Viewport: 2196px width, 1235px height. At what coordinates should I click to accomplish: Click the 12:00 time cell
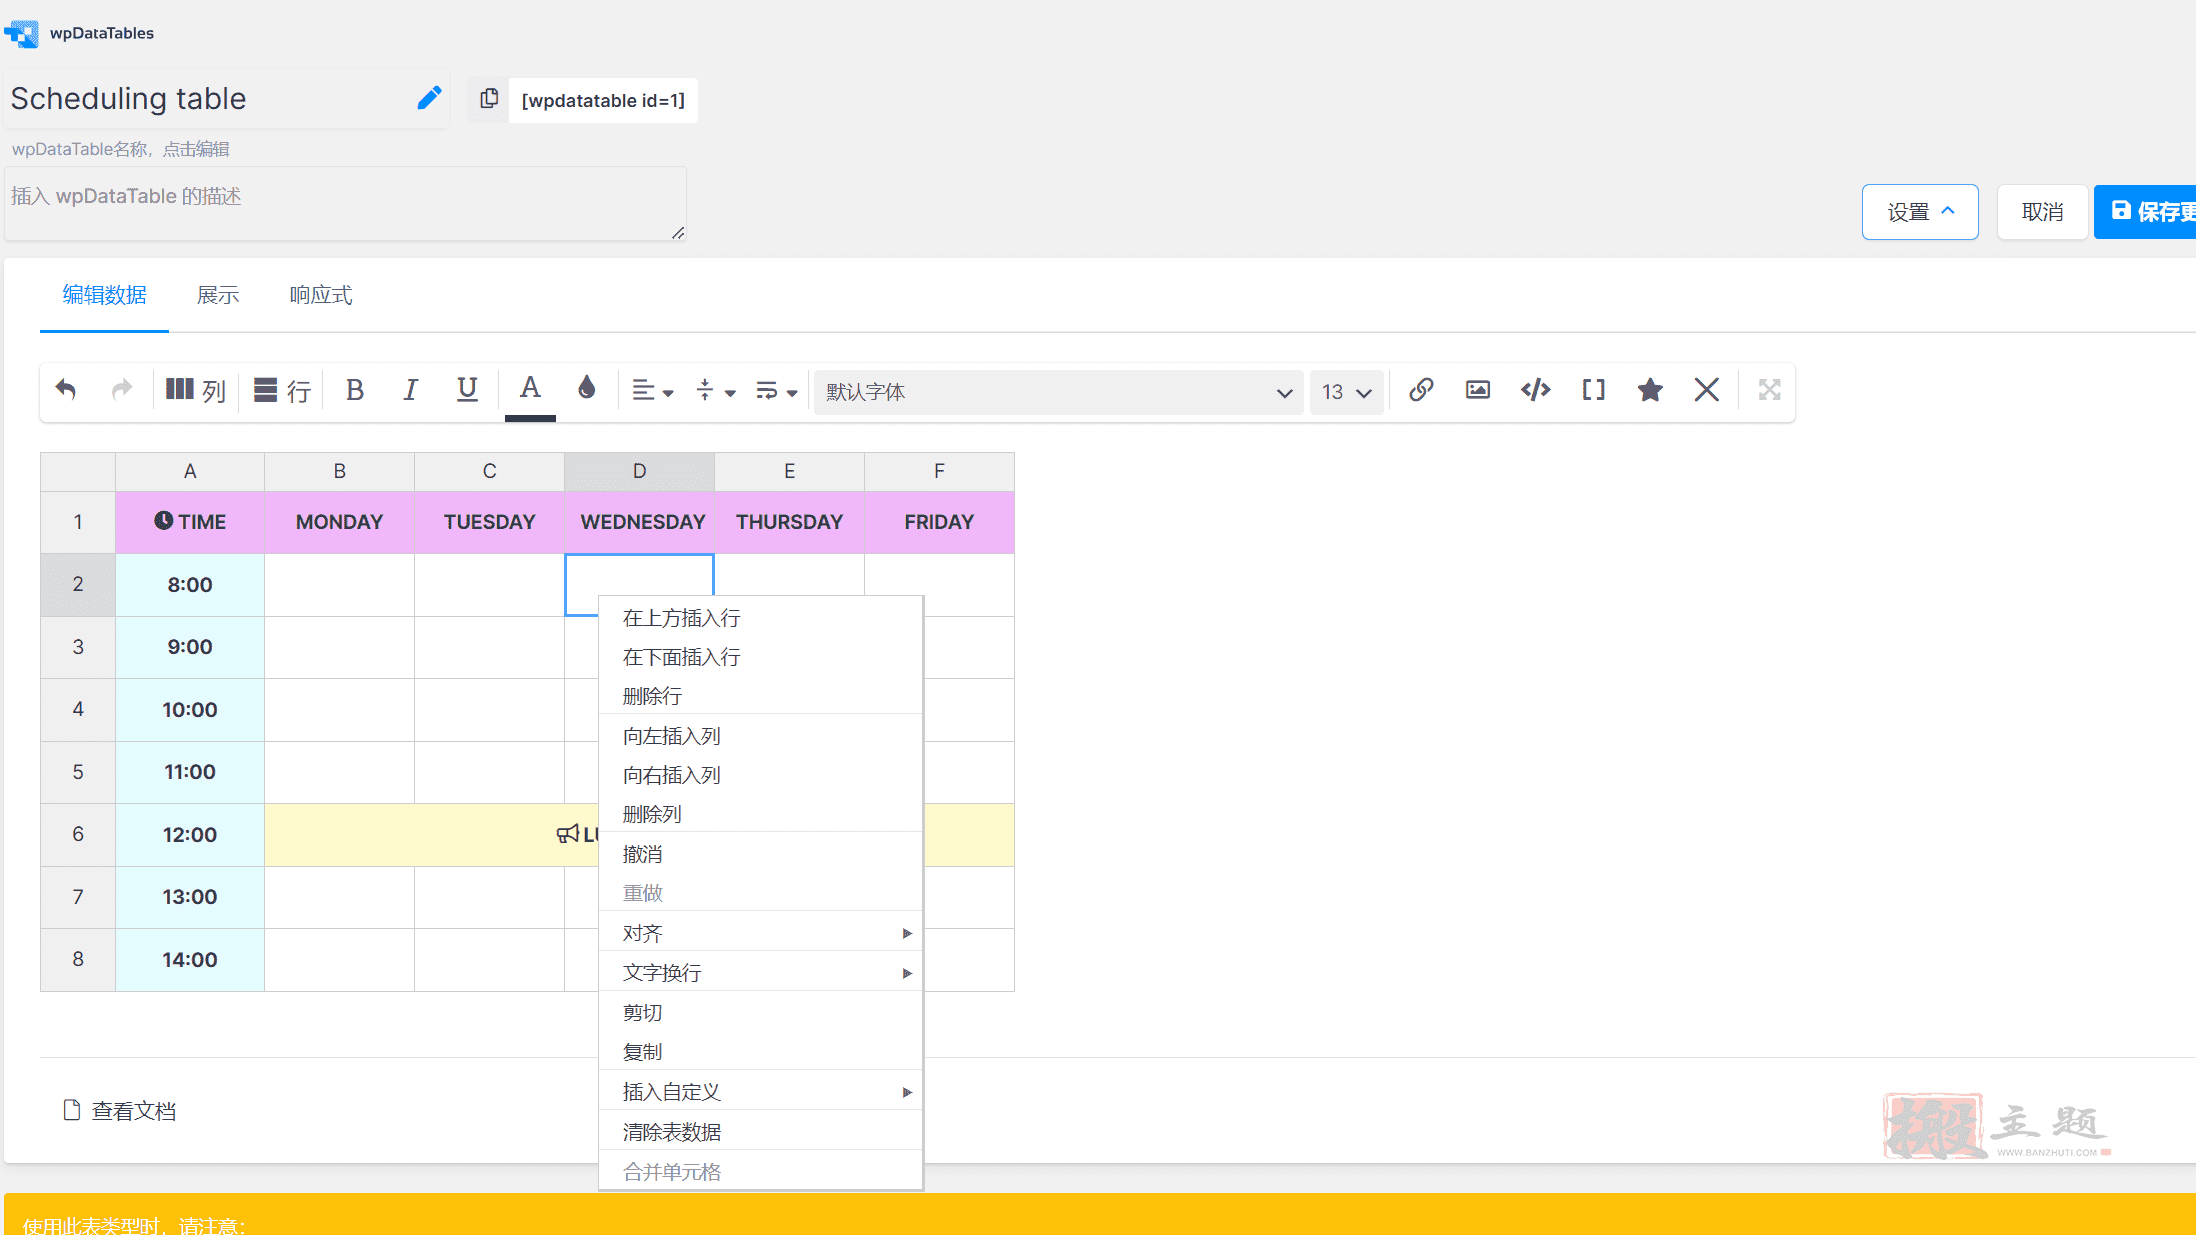(190, 835)
